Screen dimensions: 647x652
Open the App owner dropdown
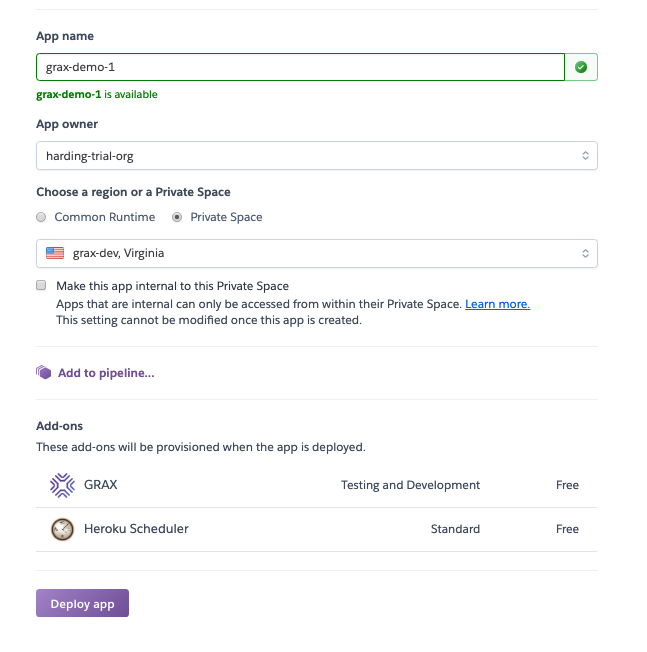(x=316, y=156)
